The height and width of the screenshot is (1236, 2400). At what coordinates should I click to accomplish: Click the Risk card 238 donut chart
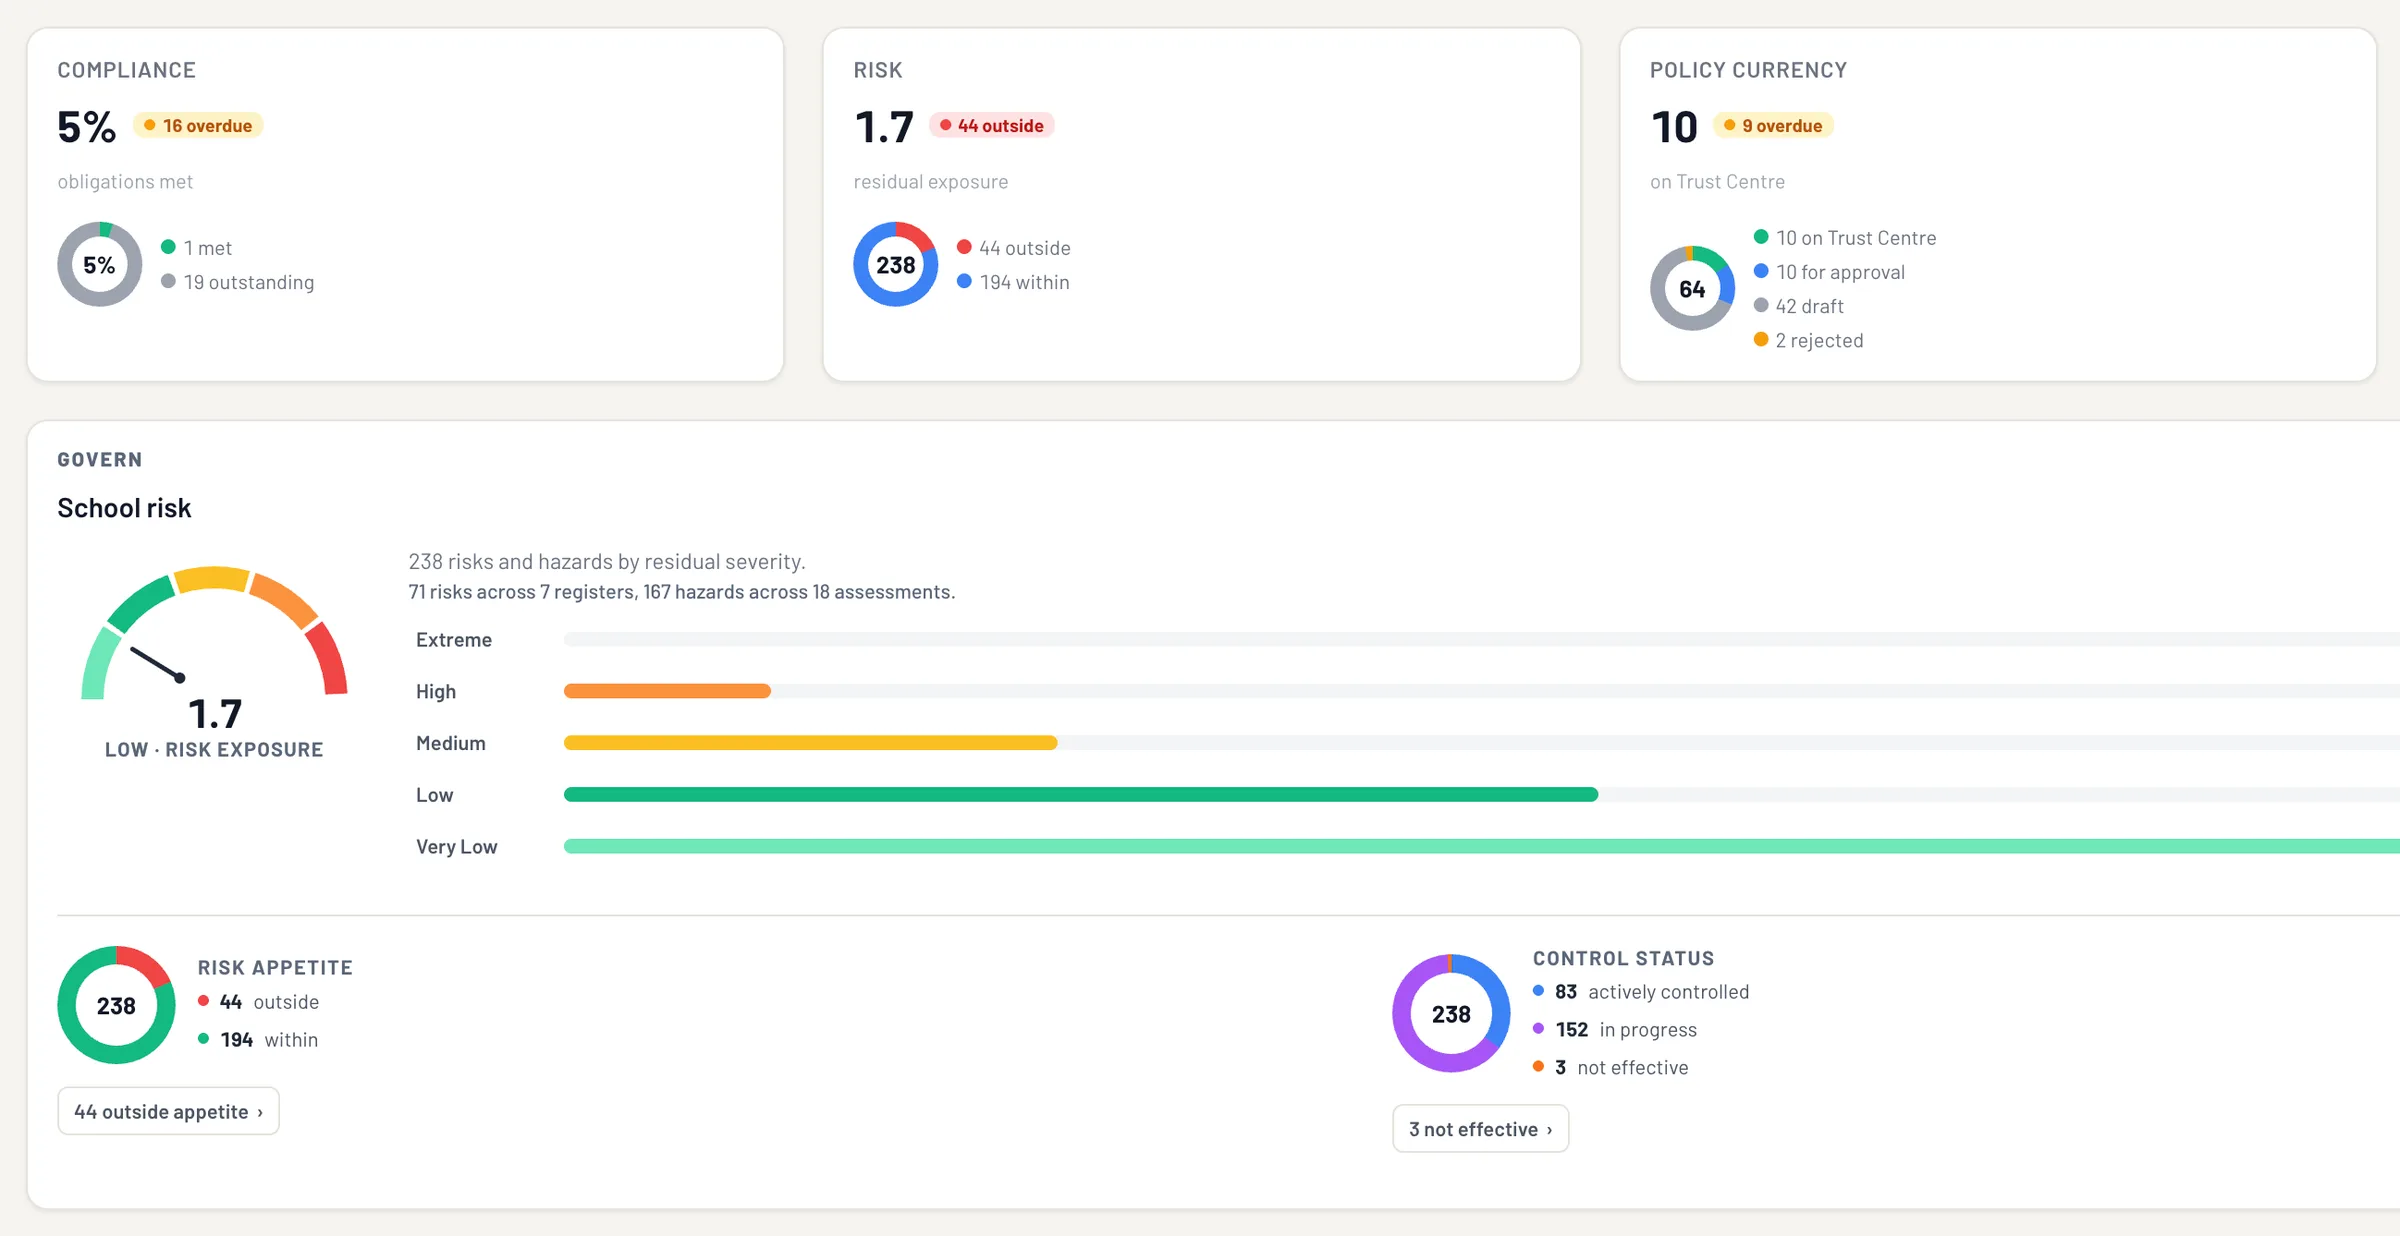(895, 264)
